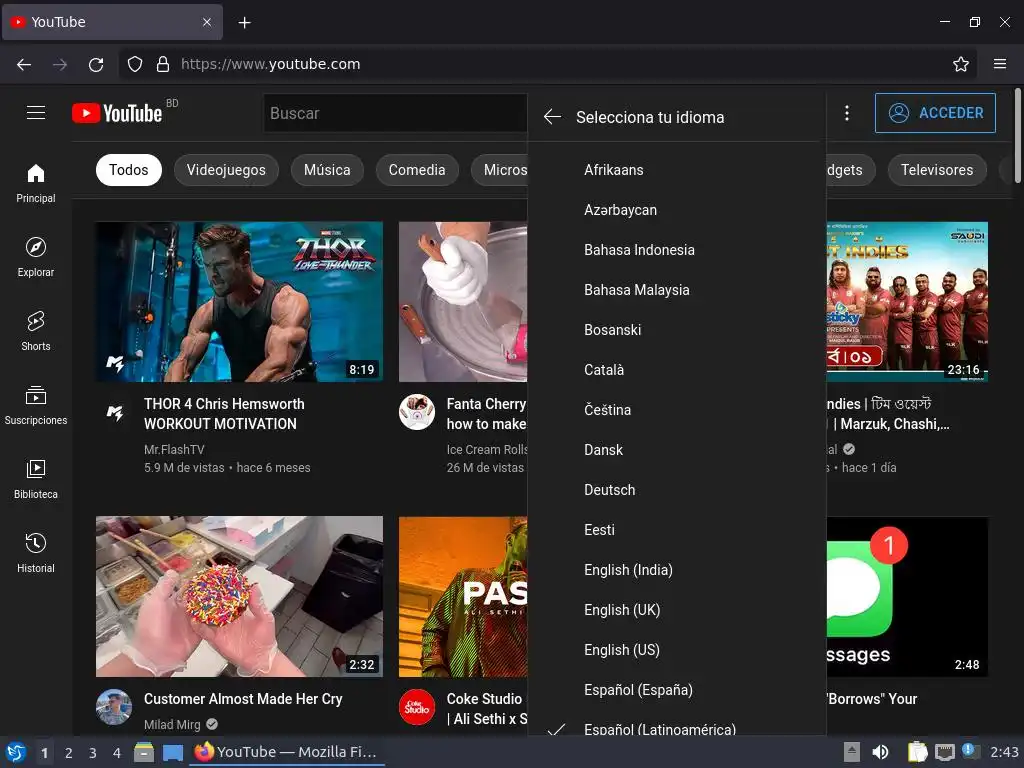Open the taskbar start menu icon
Screen dimensions: 1024x768
[x=16, y=752]
